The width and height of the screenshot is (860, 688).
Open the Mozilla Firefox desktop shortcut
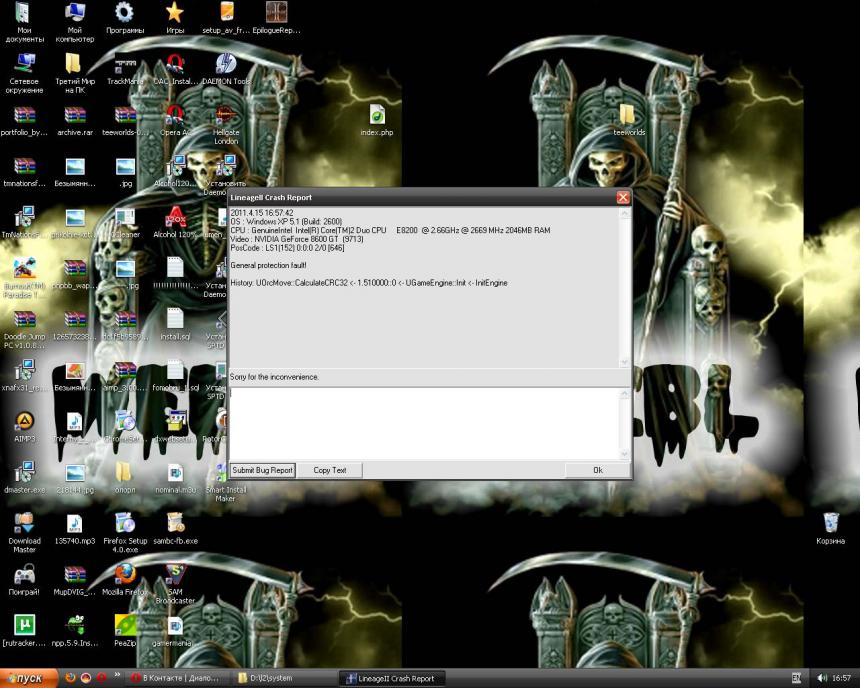125,576
